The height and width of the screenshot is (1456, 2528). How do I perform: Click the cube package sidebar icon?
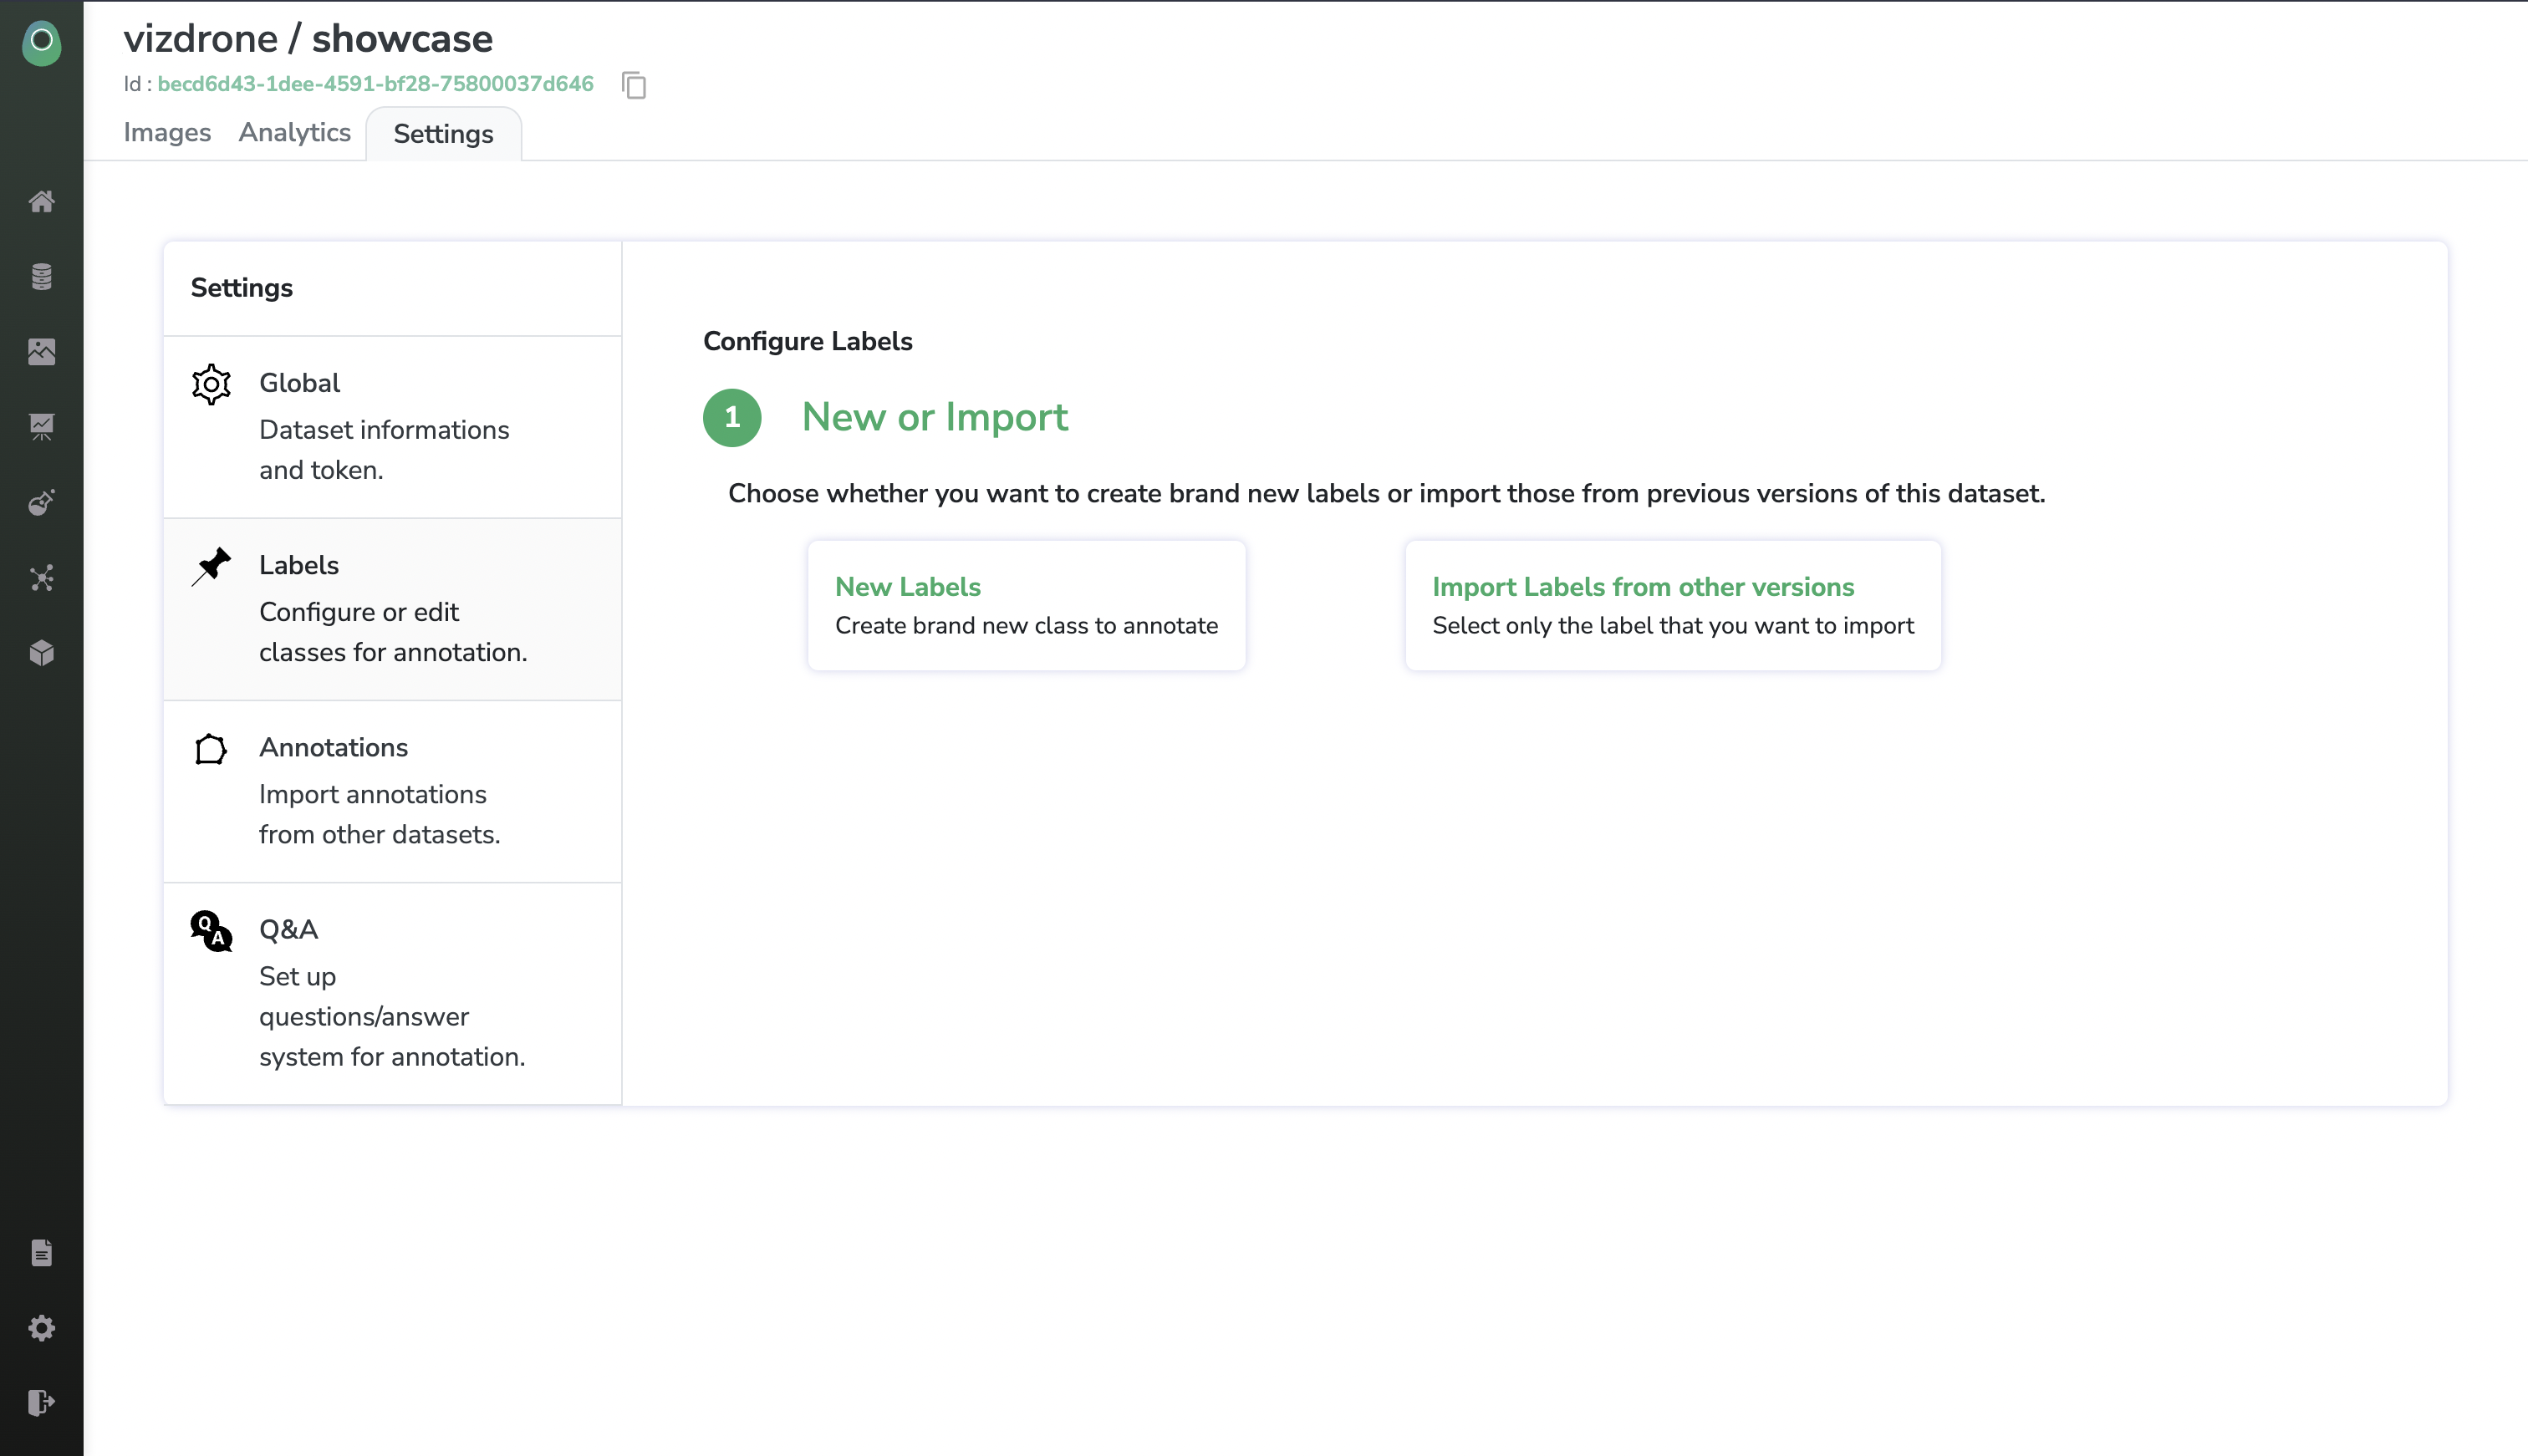tap(41, 653)
